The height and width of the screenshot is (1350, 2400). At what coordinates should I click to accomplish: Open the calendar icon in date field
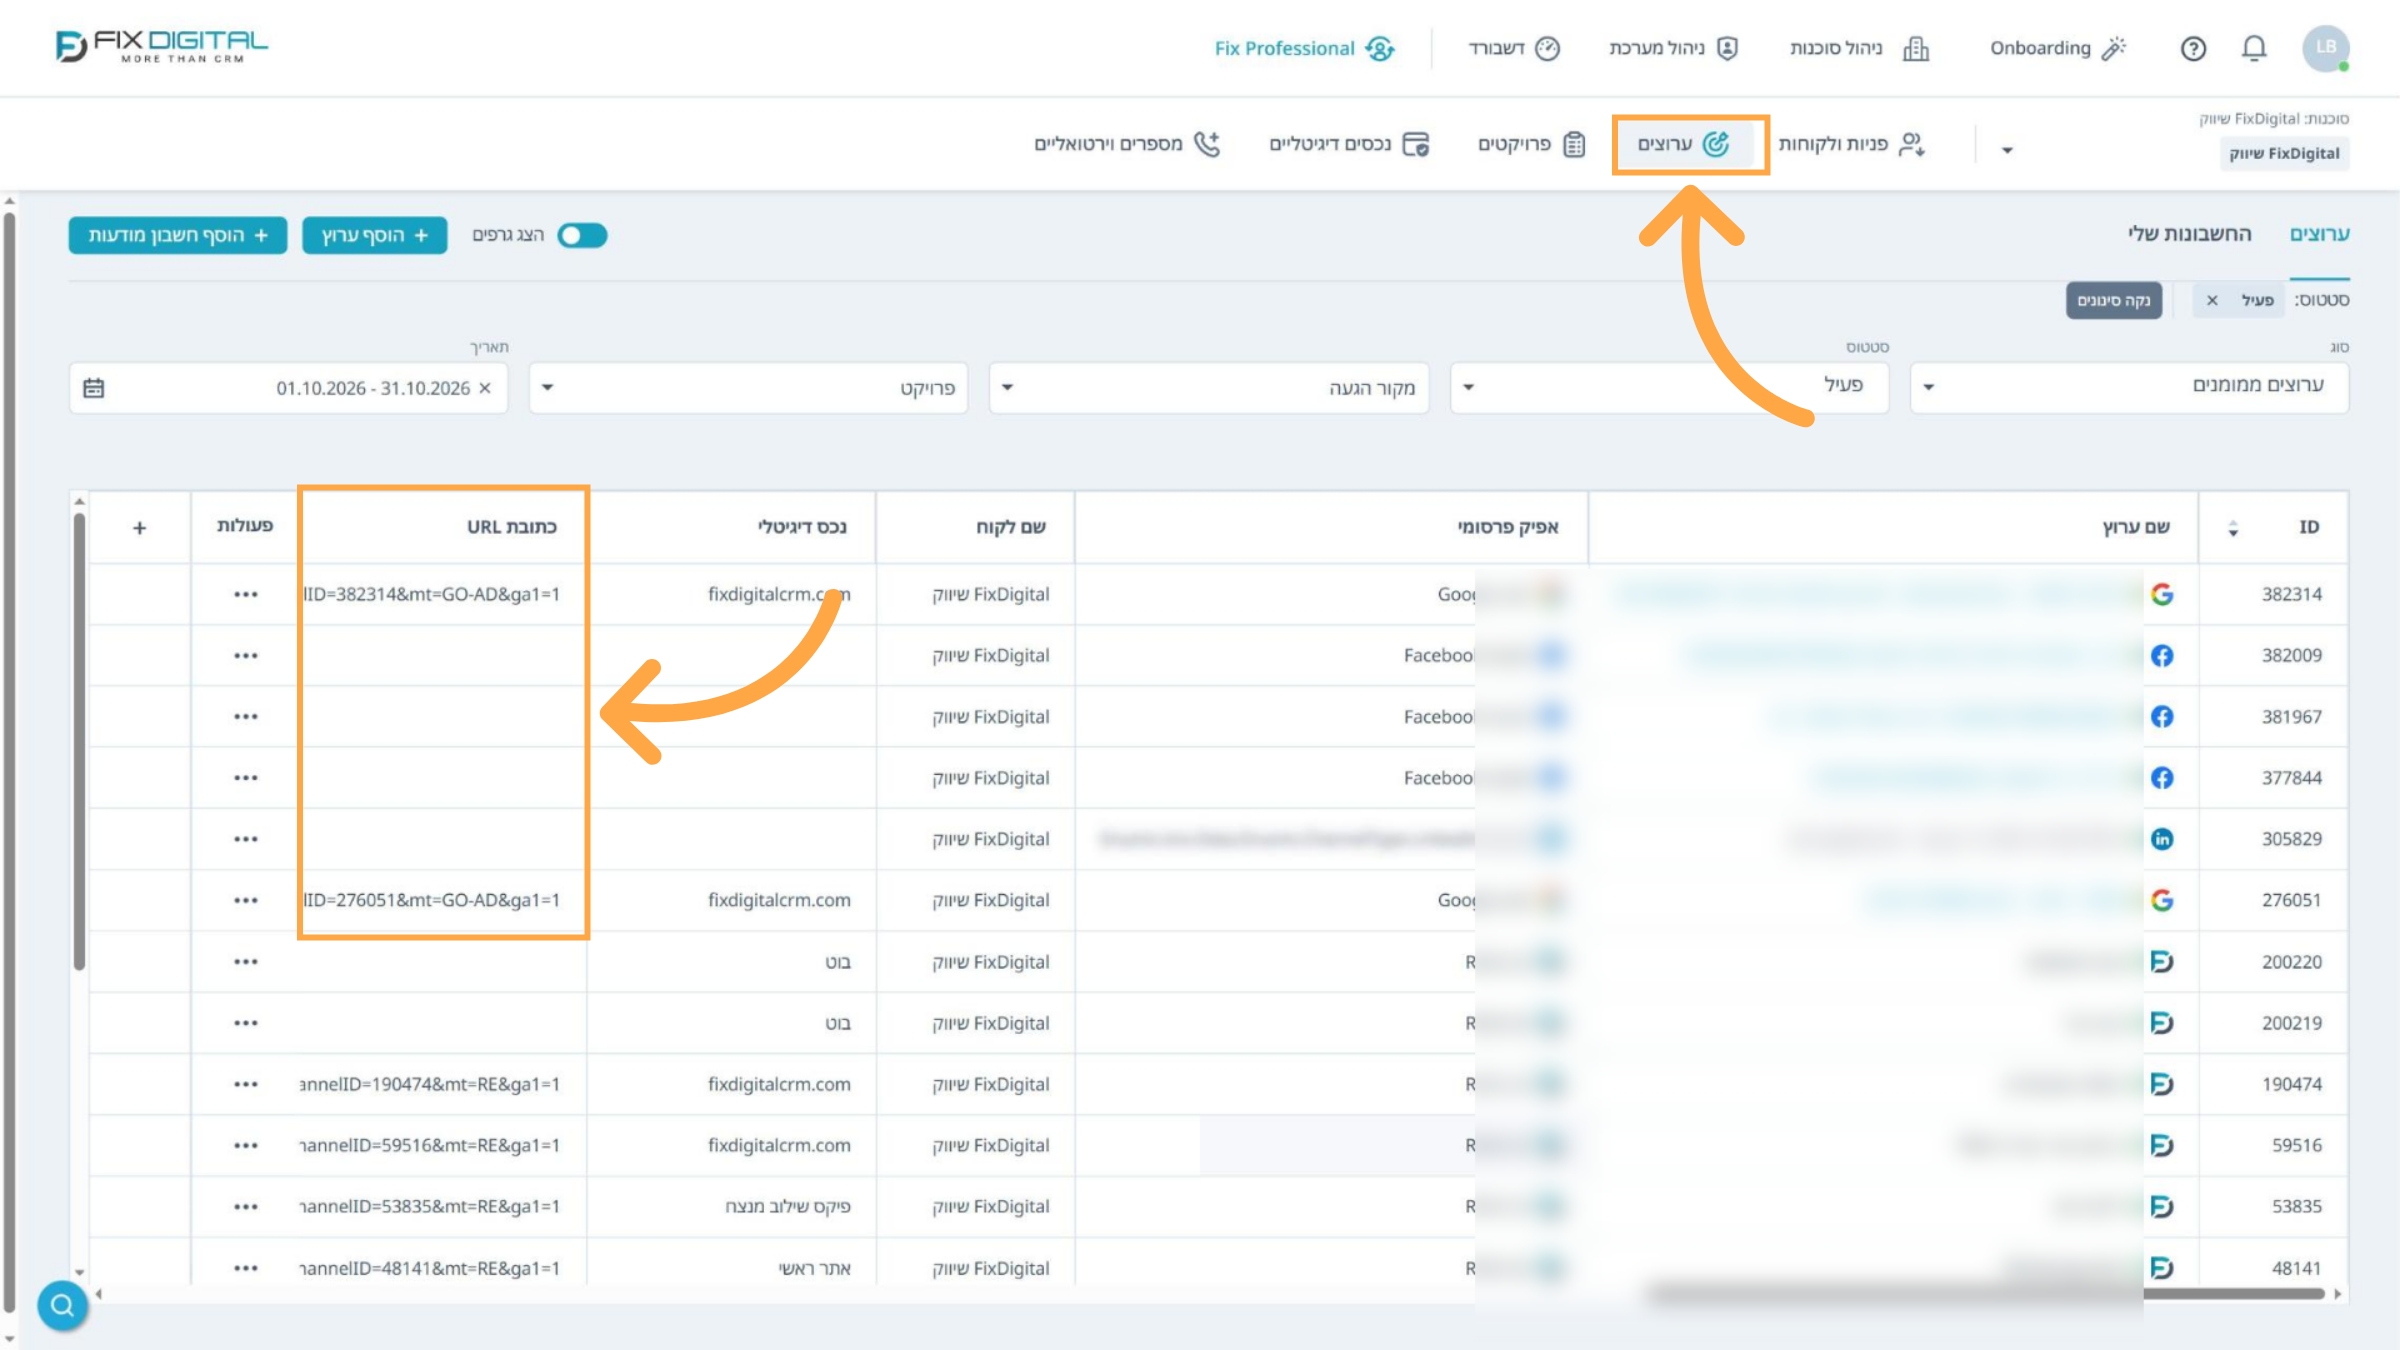point(94,388)
